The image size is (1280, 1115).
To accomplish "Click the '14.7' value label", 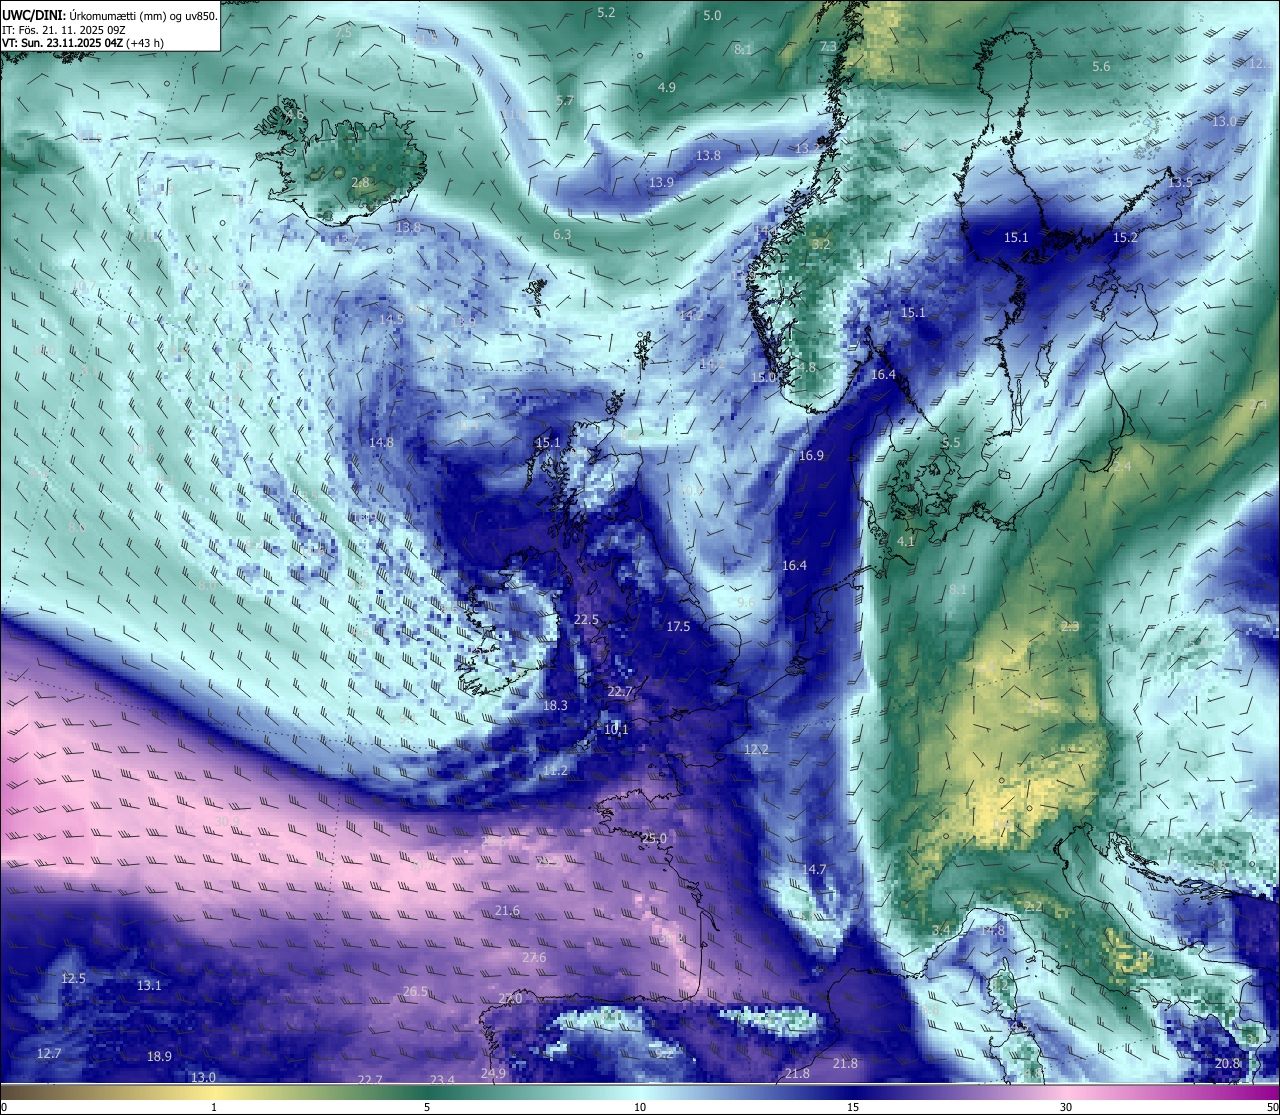I will point(814,869).
